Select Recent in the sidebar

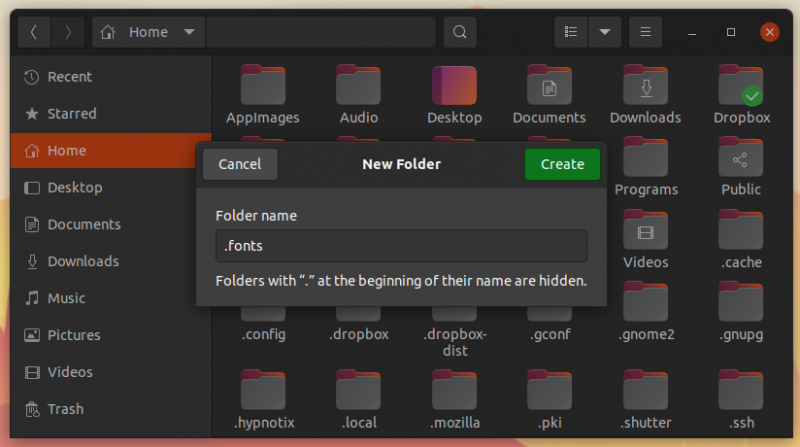(69, 77)
